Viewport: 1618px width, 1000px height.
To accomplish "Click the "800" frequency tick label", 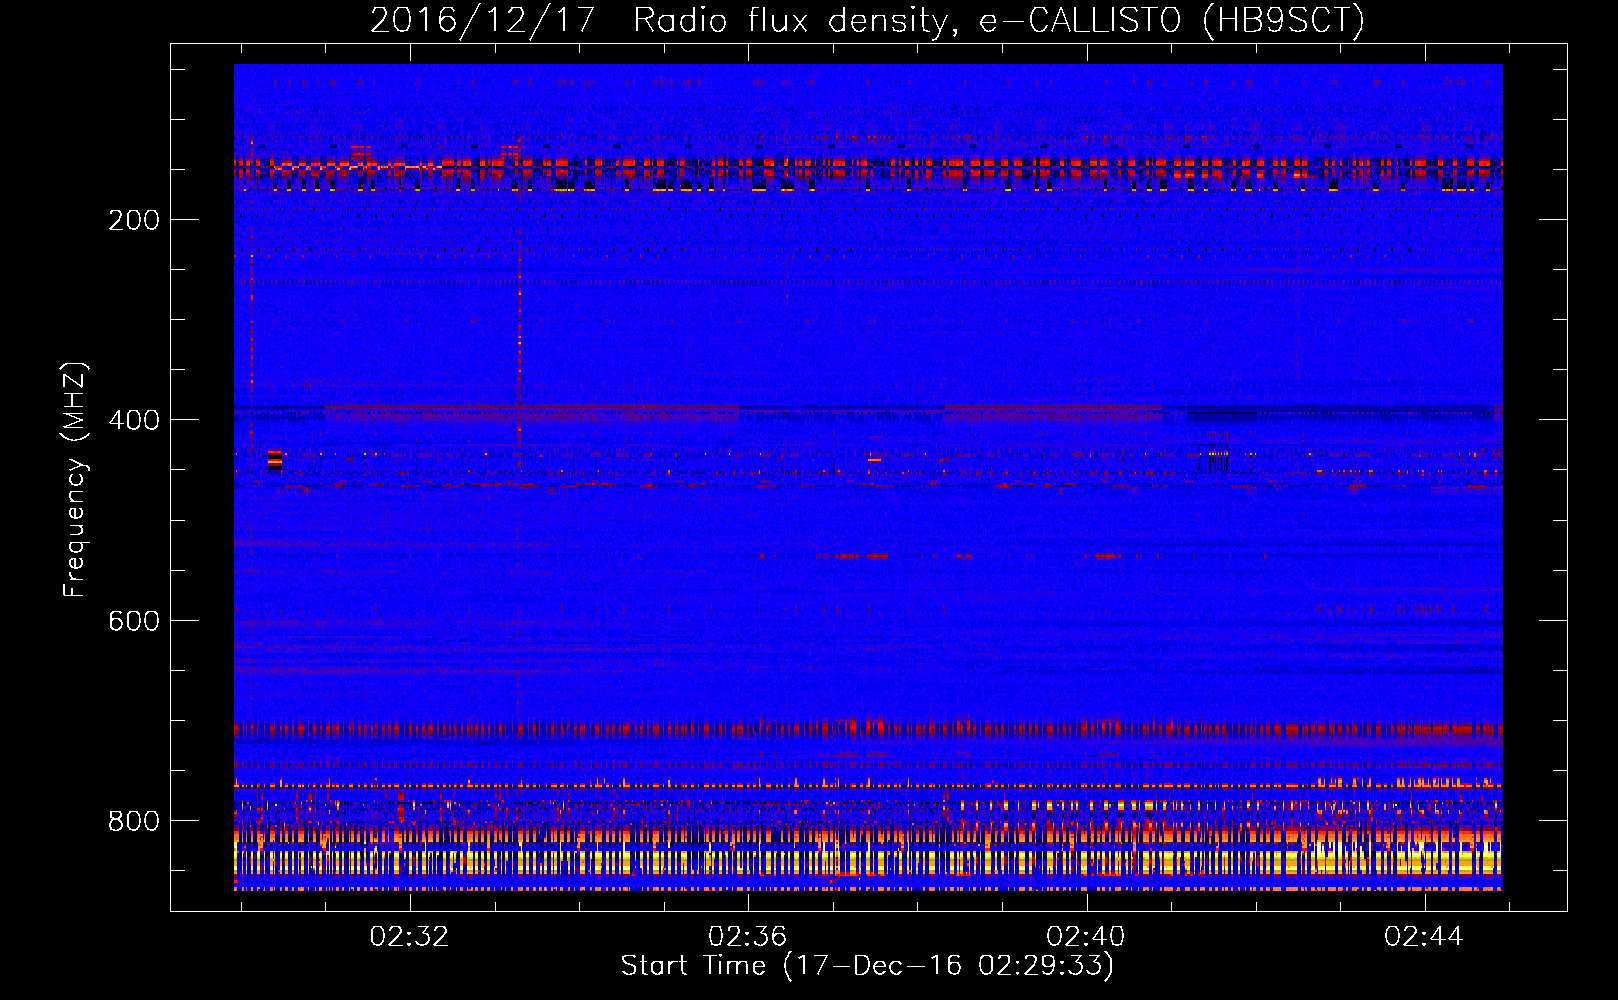I will 134,821.
